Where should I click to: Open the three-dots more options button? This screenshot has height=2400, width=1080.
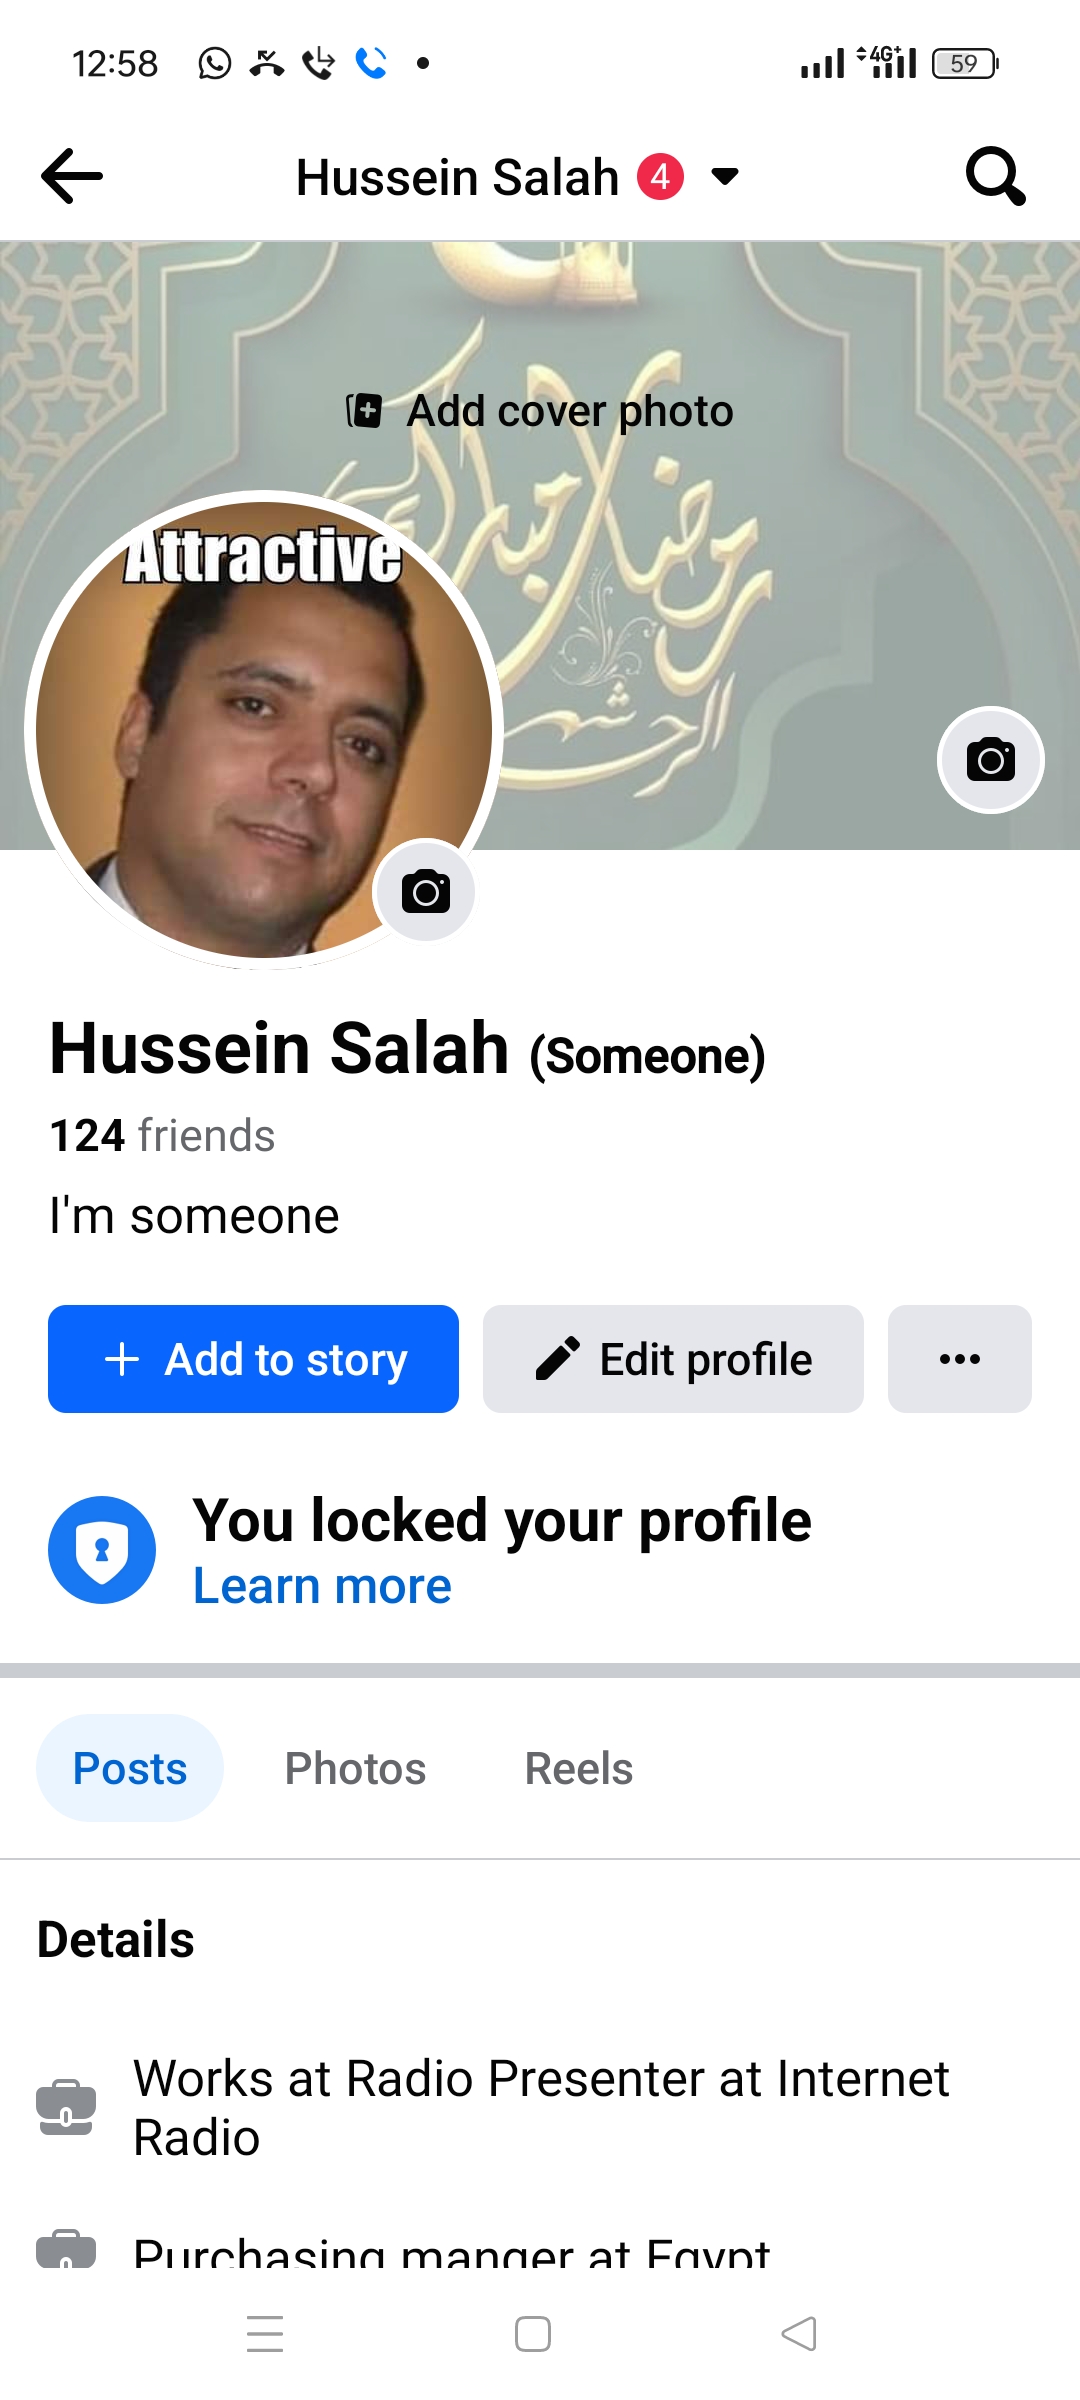(960, 1359)
